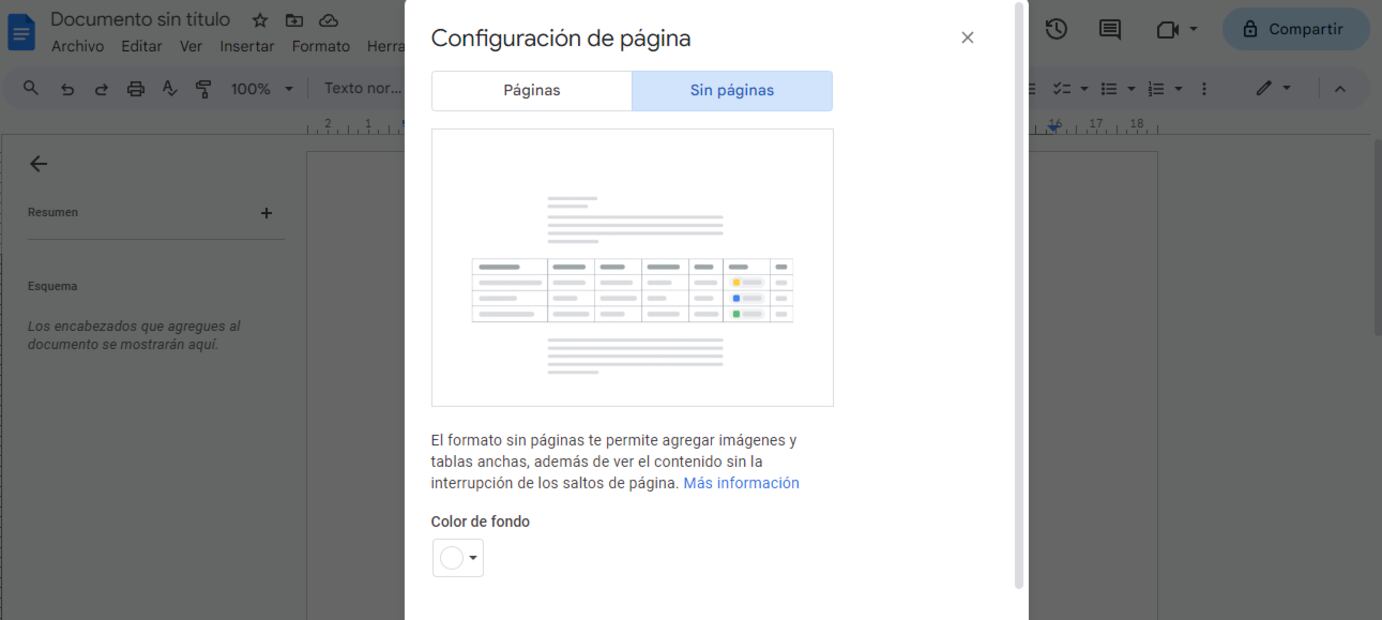Click the version history clock icon

point(1056,30)
